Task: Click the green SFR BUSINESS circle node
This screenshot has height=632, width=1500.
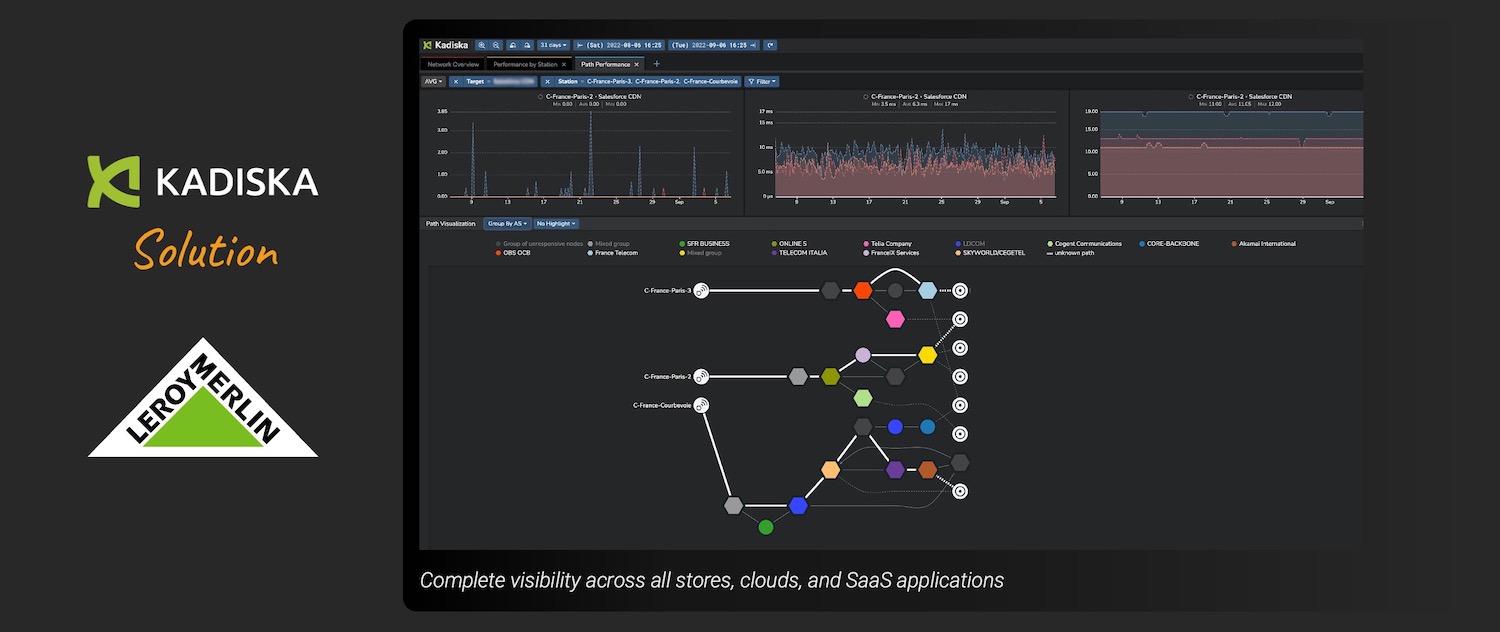Action: 765,526
